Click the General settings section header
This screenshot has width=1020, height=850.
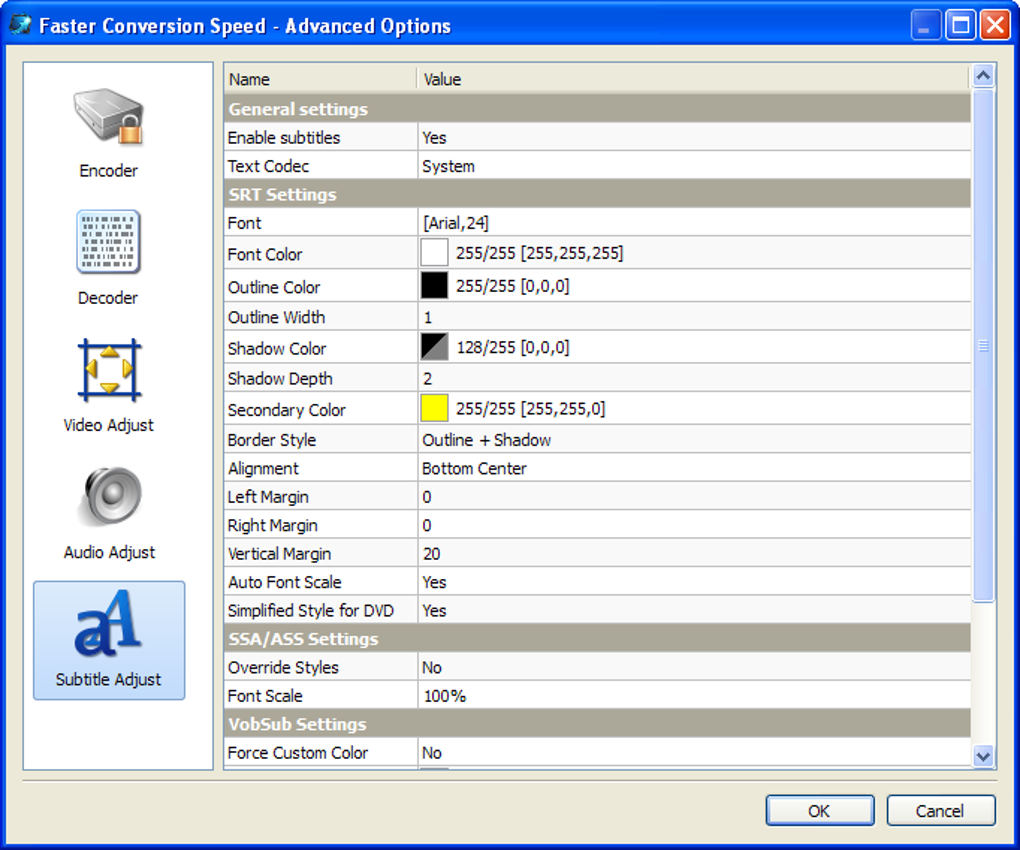pos(597,109)
